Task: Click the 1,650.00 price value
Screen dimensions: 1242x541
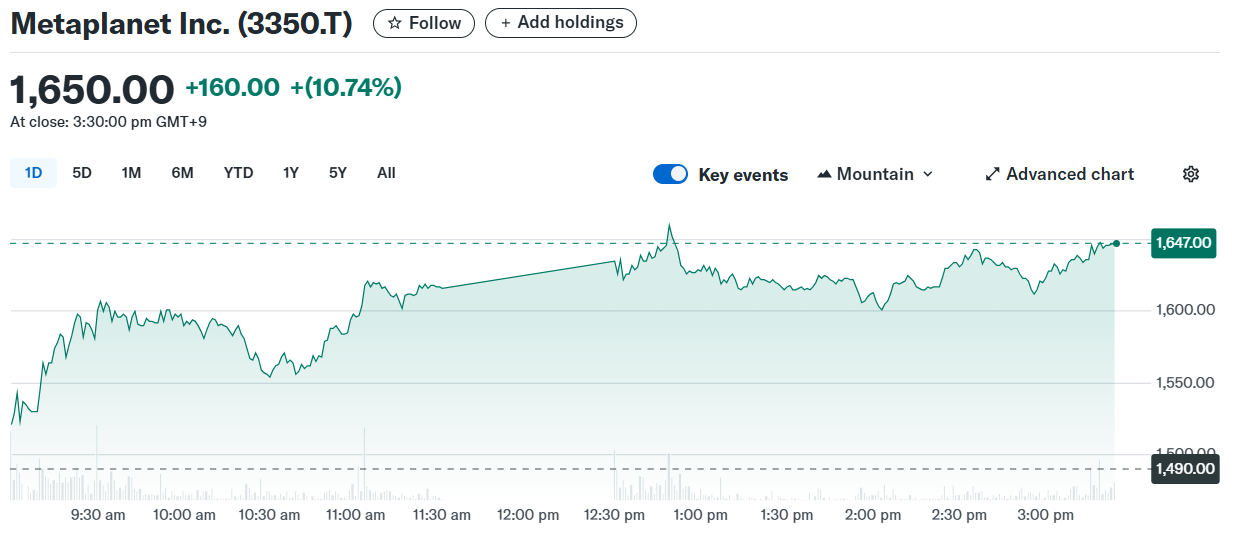Action: click(x=92, y=89)
